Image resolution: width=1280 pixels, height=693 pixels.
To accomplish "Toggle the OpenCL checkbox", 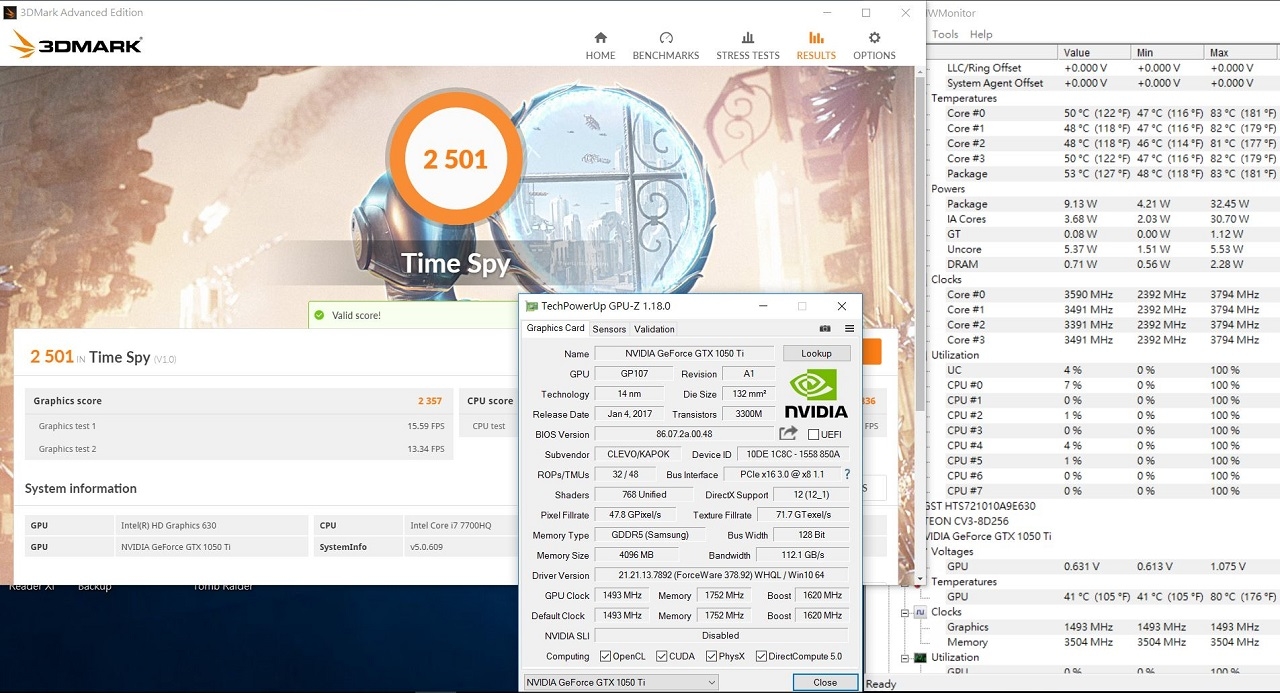I will pyautogui.click(x=605, y=656).
